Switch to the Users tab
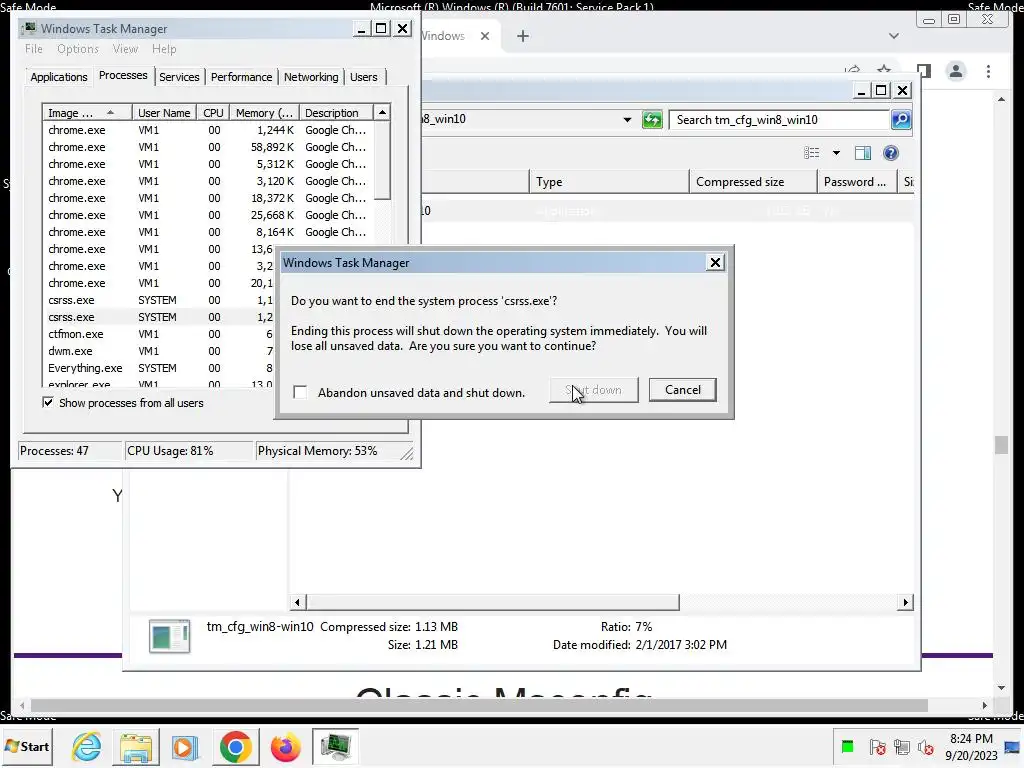Viewport: 1024px width, 768px height. point(364,77)
